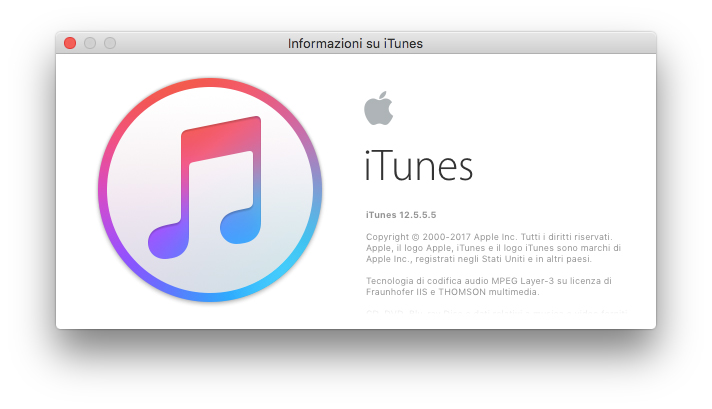712x409 pixels.
Task: Click the 'Copyright © 2000-2017 Apple Inc.' line
Action: 489,237
